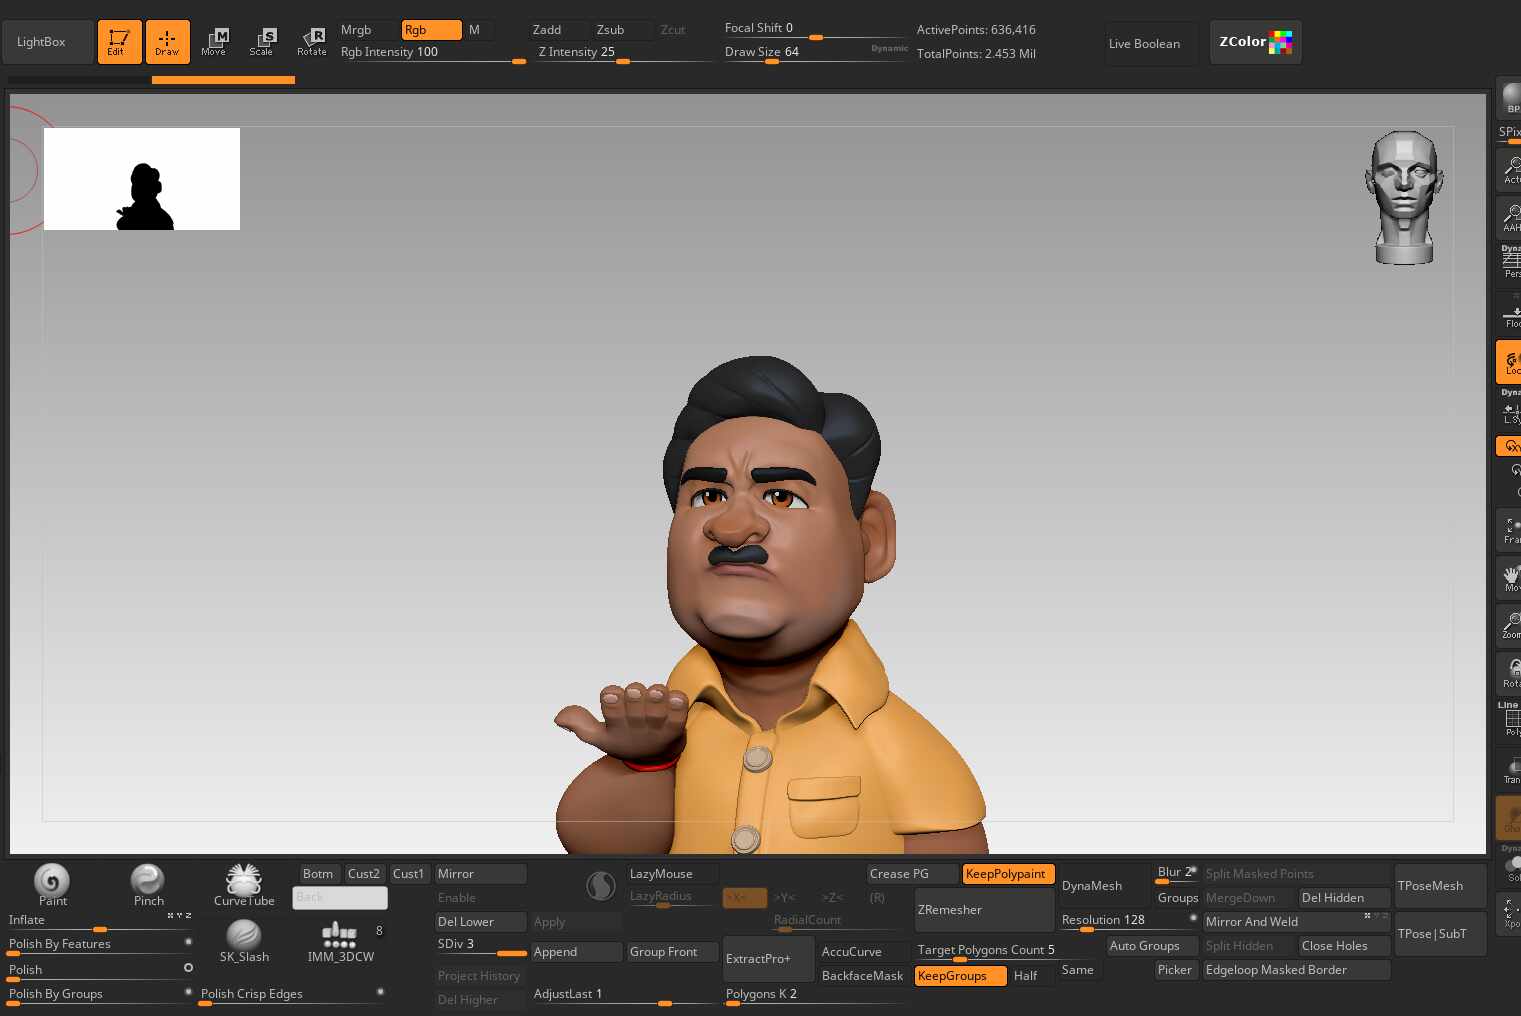Activate the Scale transform tool
Screen dimensions: 1521x1016
[262, 42]
